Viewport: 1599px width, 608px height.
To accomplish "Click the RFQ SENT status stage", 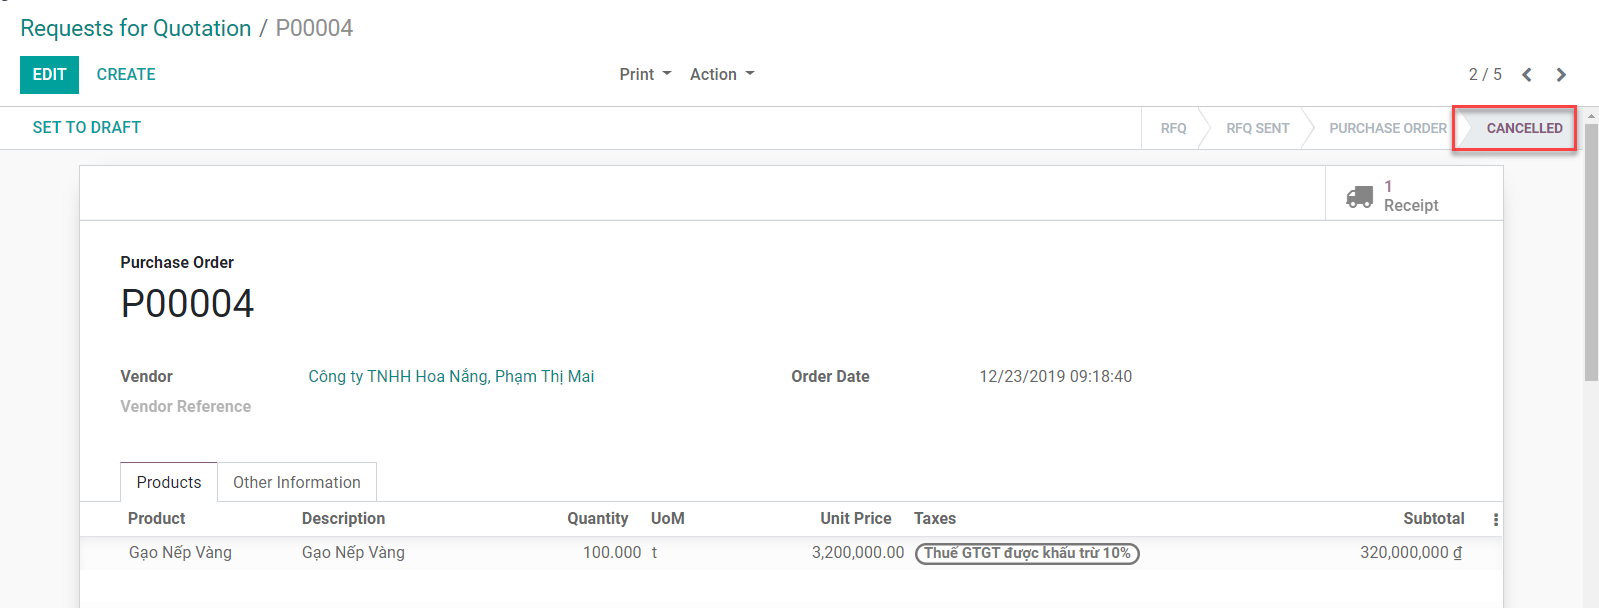I will pyautogui.click(x=1257, y=128).
